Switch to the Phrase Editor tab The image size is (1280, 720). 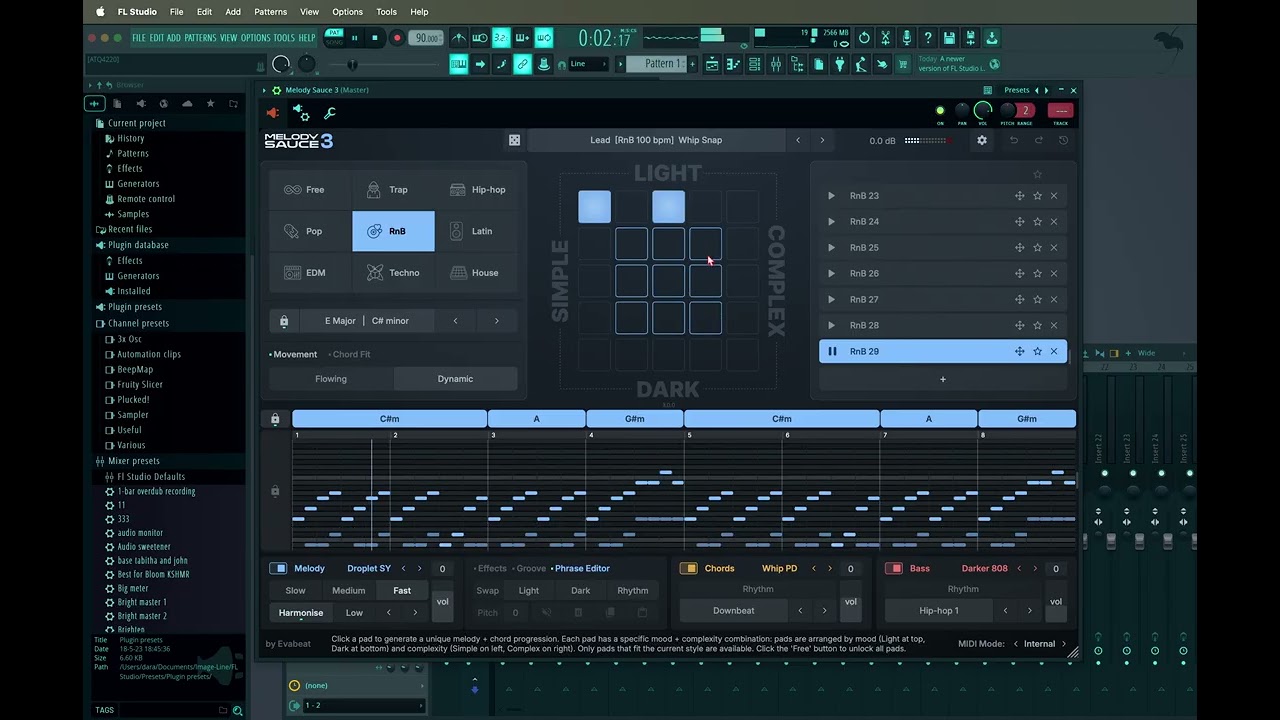581,569
